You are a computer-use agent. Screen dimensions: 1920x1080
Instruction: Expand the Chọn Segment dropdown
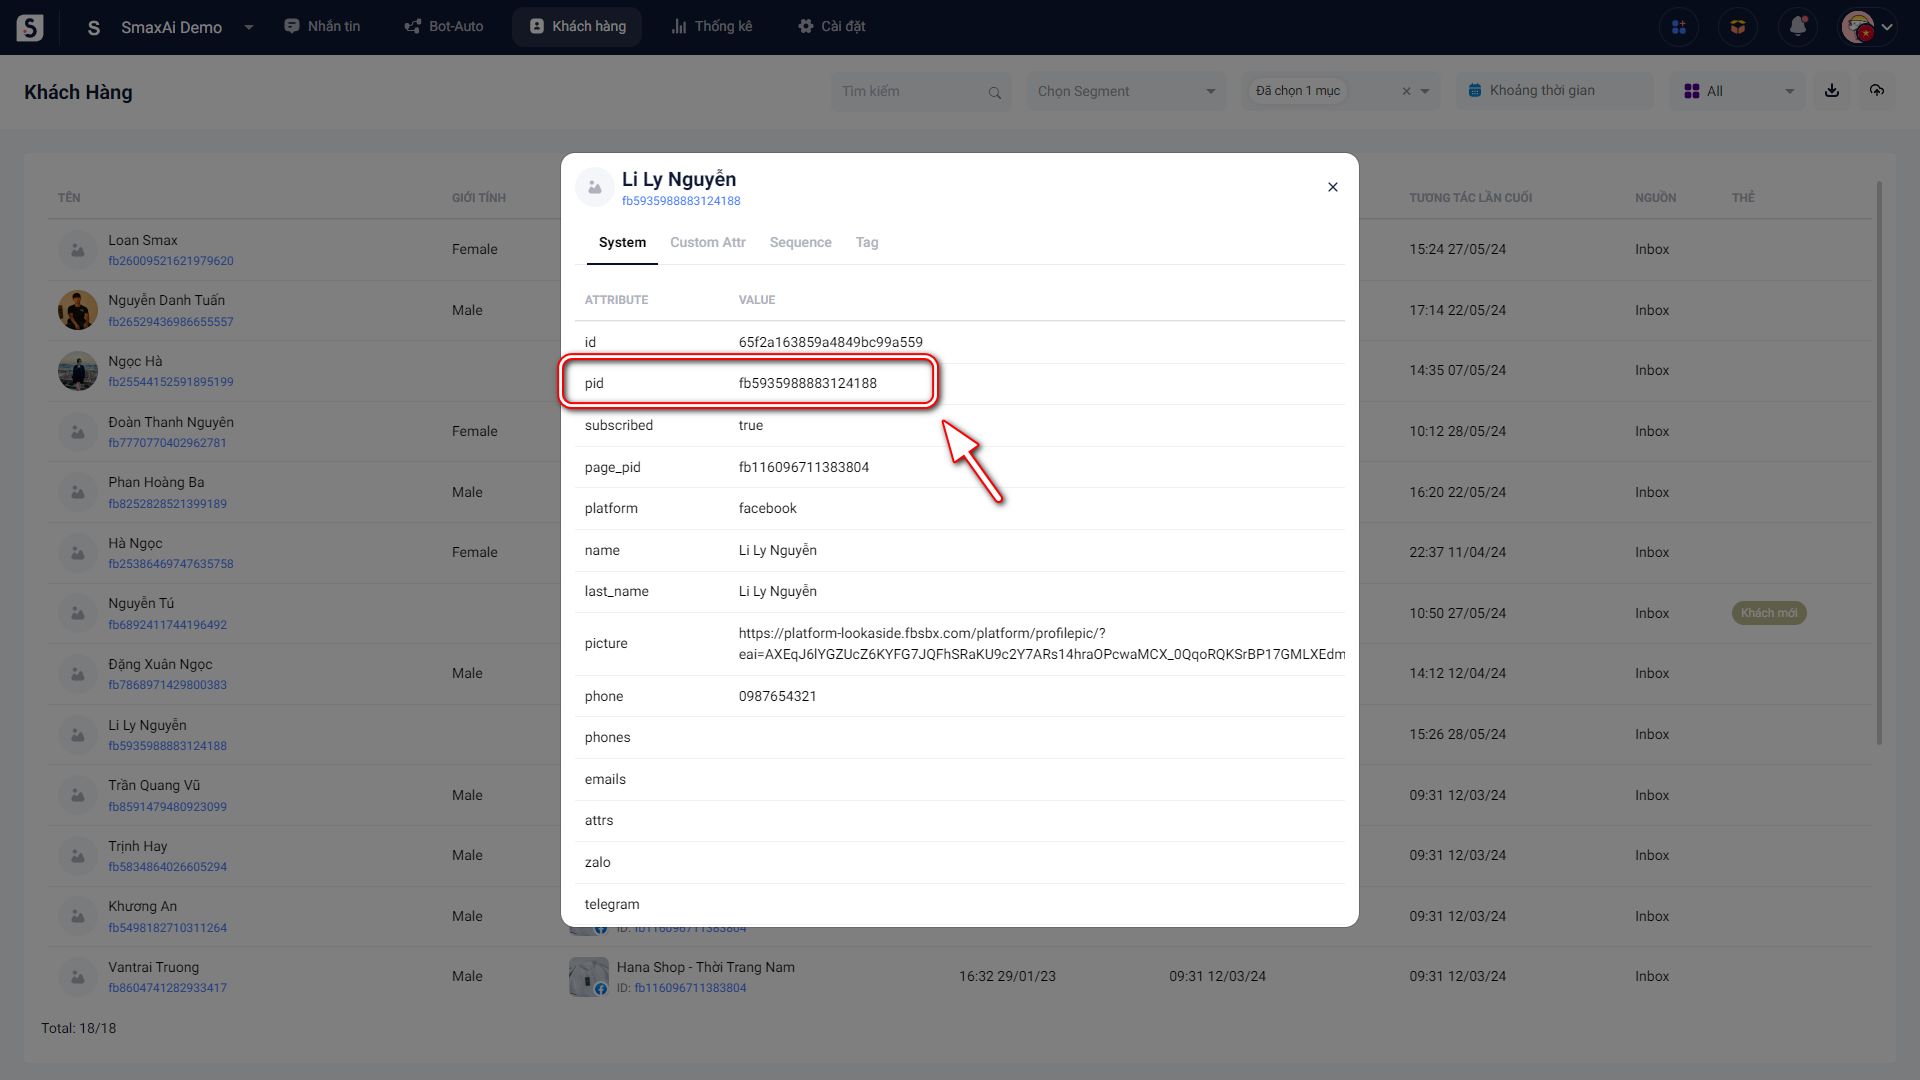tap(1126, 91)
